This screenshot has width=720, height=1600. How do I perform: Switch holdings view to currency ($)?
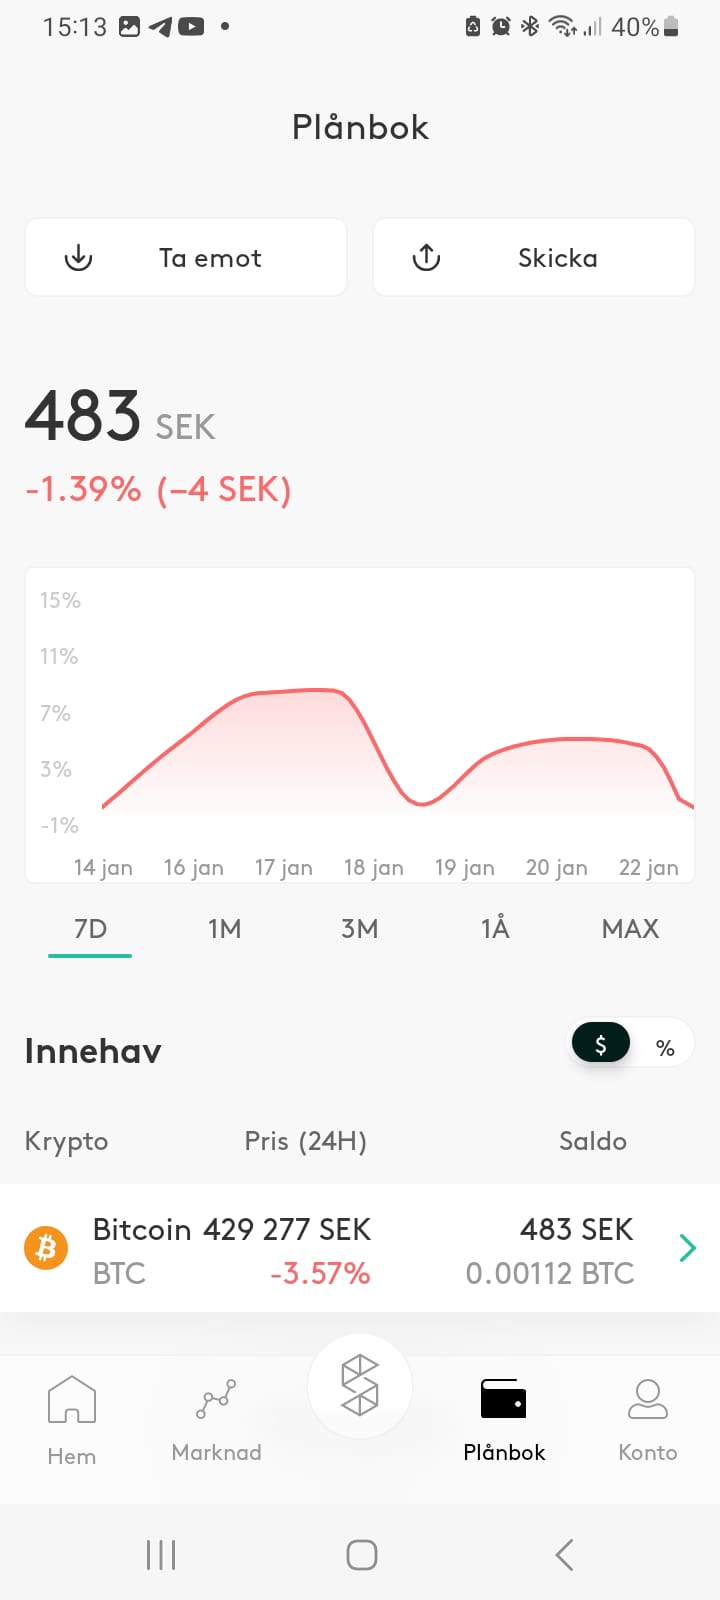[x=600, y=1045]
